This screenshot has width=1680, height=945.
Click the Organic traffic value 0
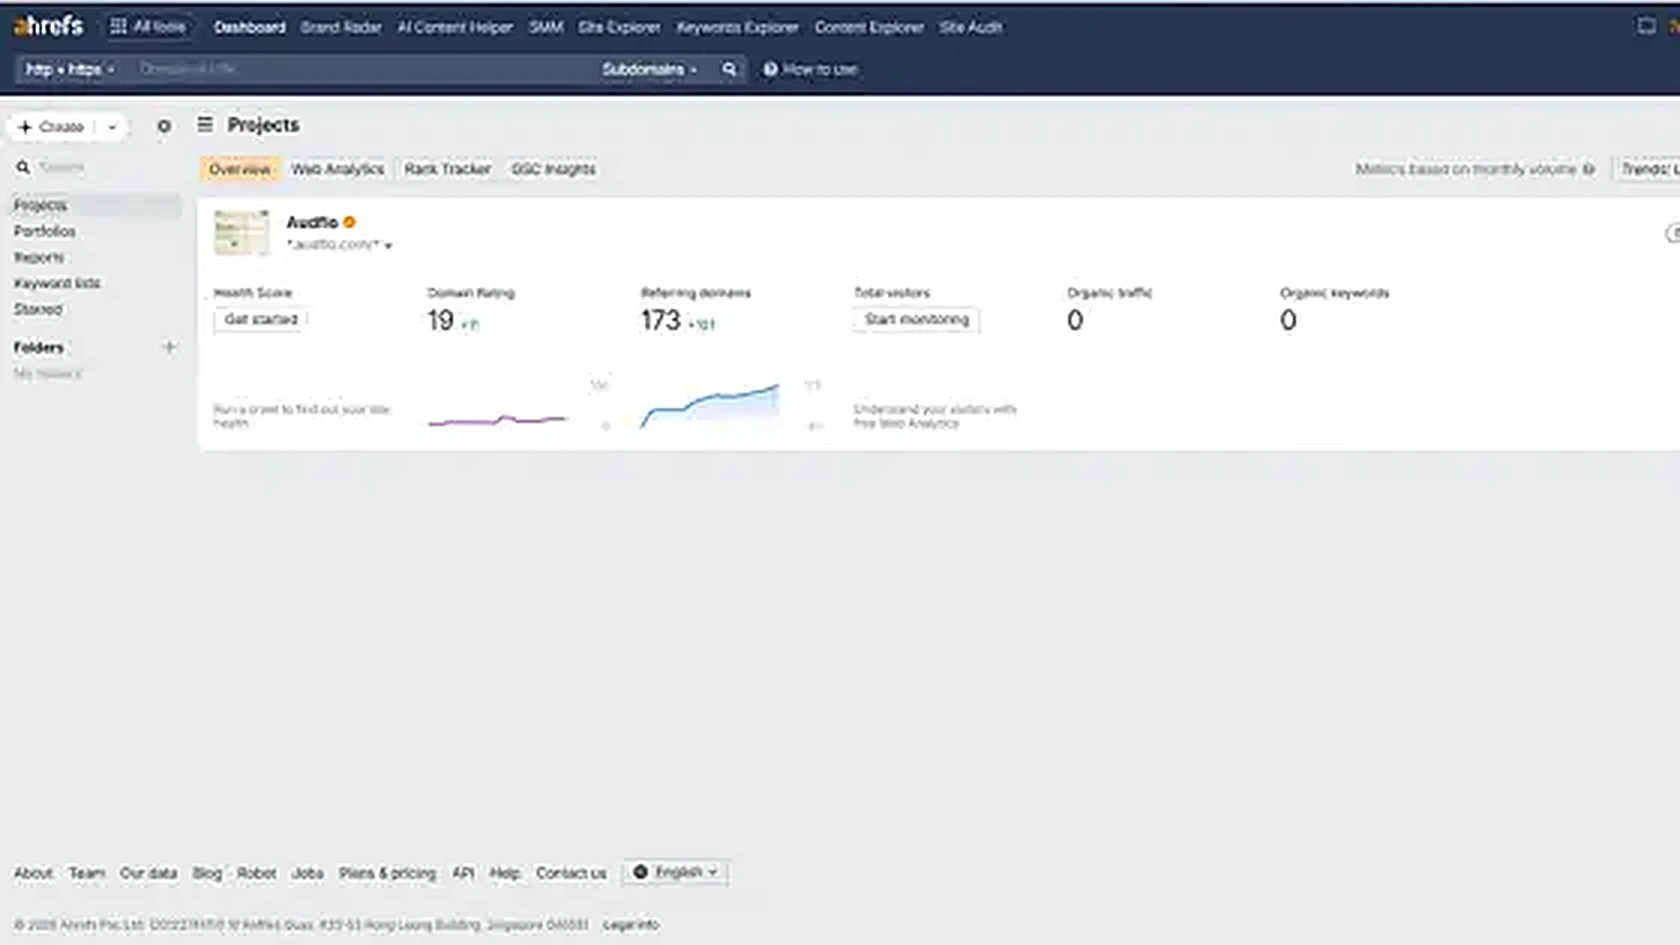point(1075,320)
